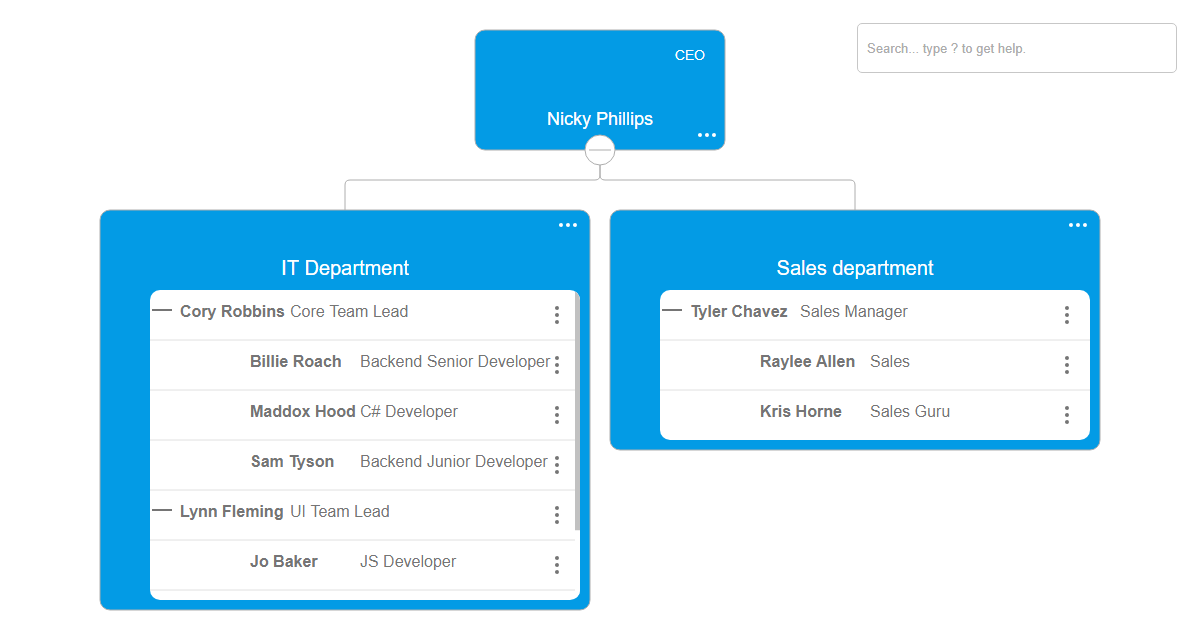
Task: Collapse Nicky Phillips' child nodes
Action: click(x=600, y=150)
